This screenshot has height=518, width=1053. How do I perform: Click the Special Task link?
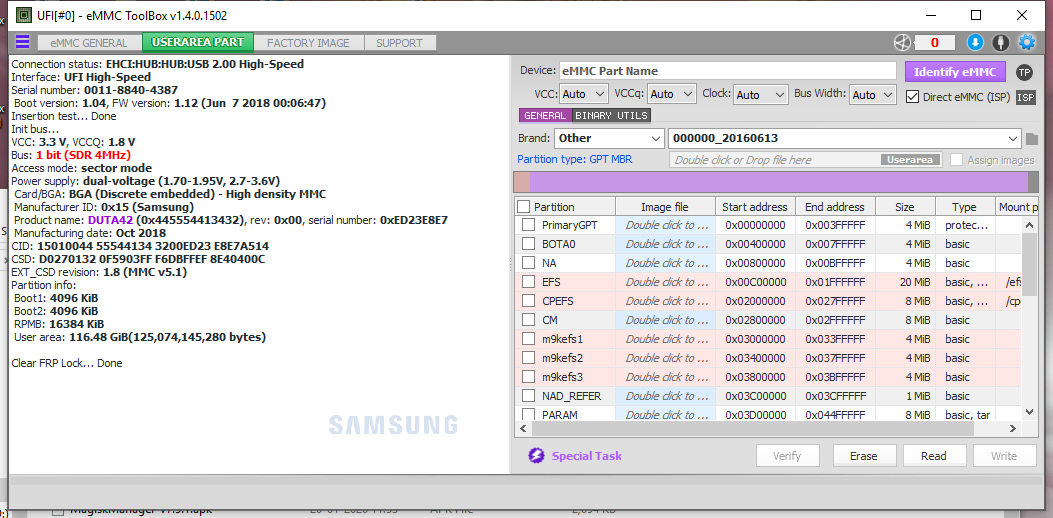tap(586, 456)
